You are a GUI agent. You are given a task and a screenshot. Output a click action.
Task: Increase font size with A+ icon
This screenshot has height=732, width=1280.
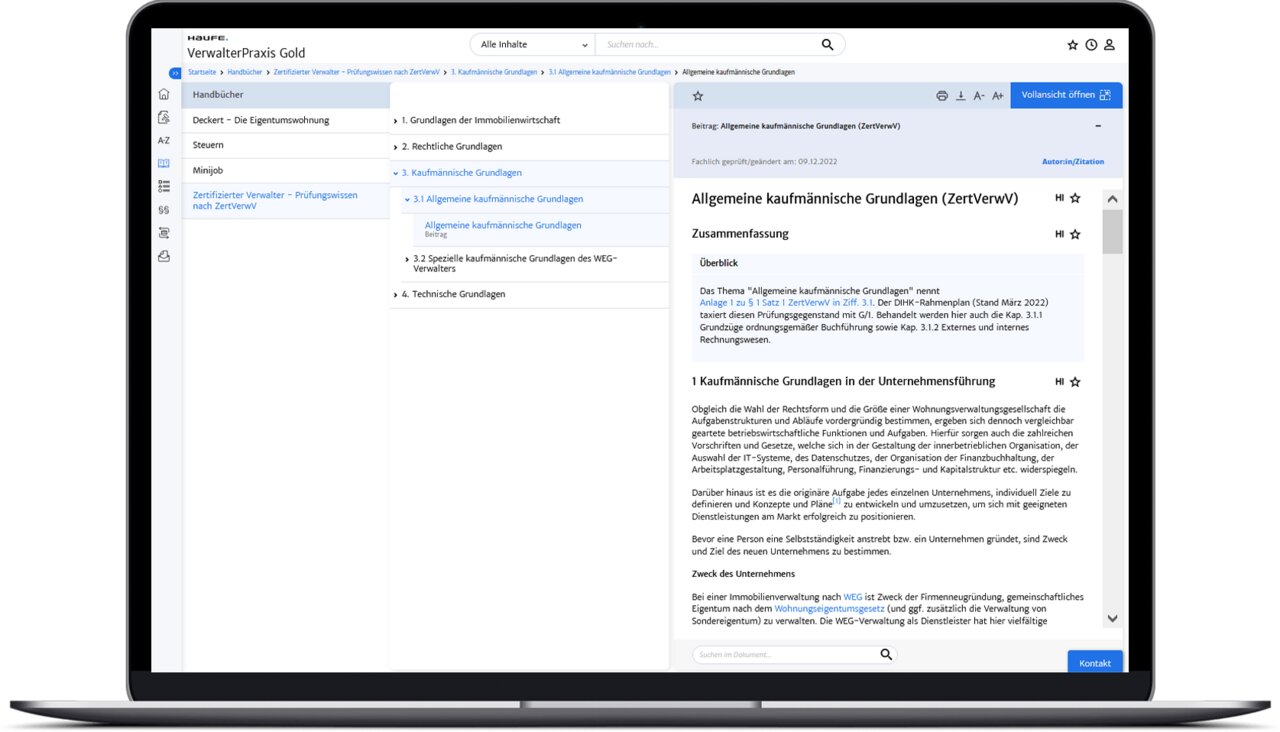coord(997,96)
